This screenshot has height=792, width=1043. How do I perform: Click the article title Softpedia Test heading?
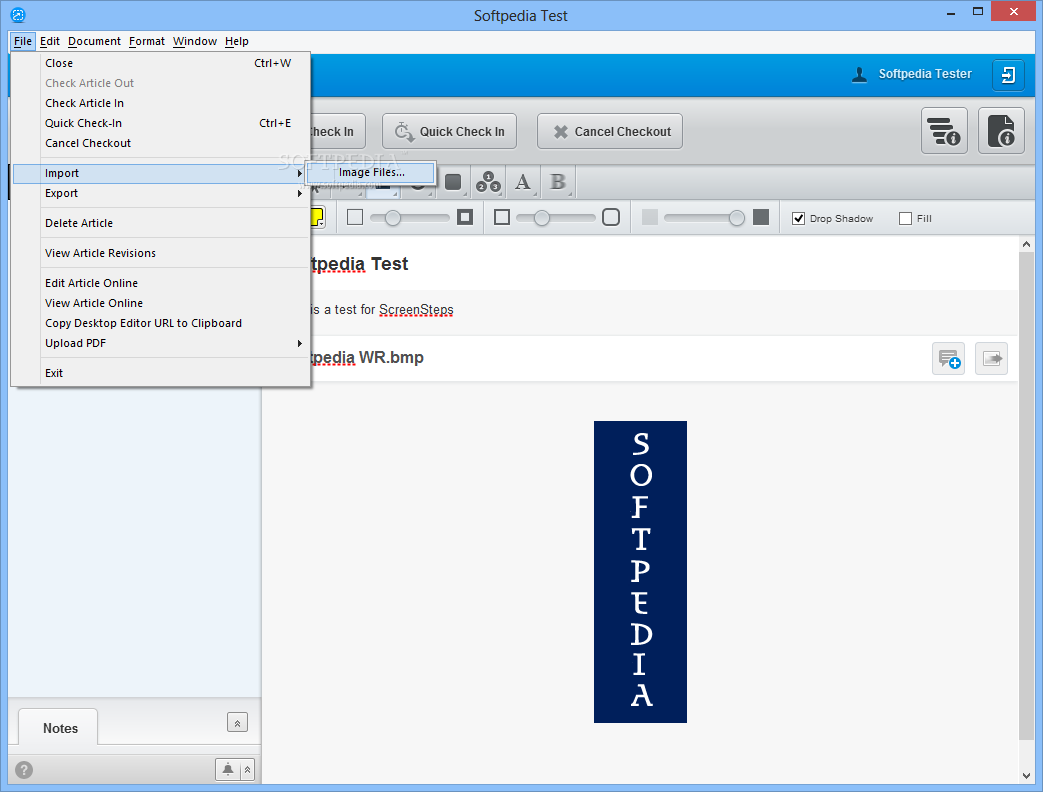pos(359,264)
